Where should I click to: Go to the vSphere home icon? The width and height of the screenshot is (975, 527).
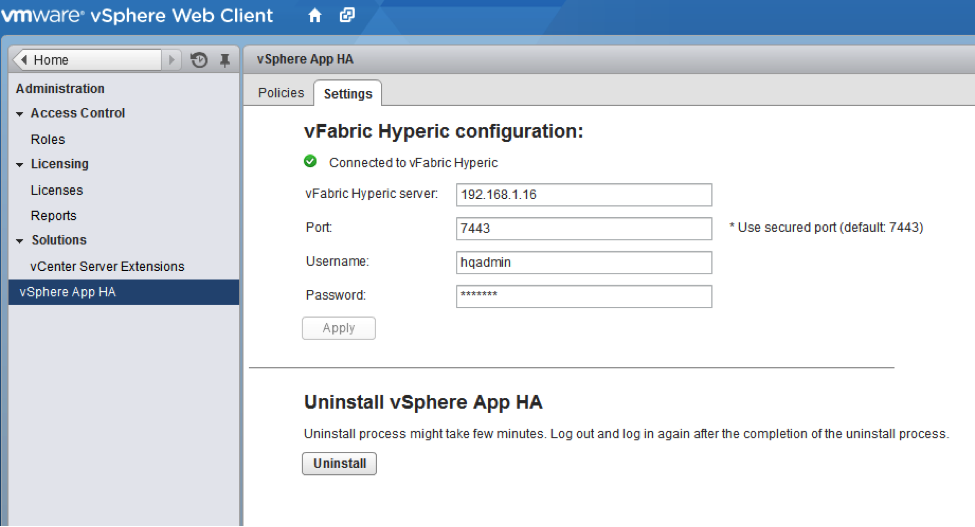point(315,15)
